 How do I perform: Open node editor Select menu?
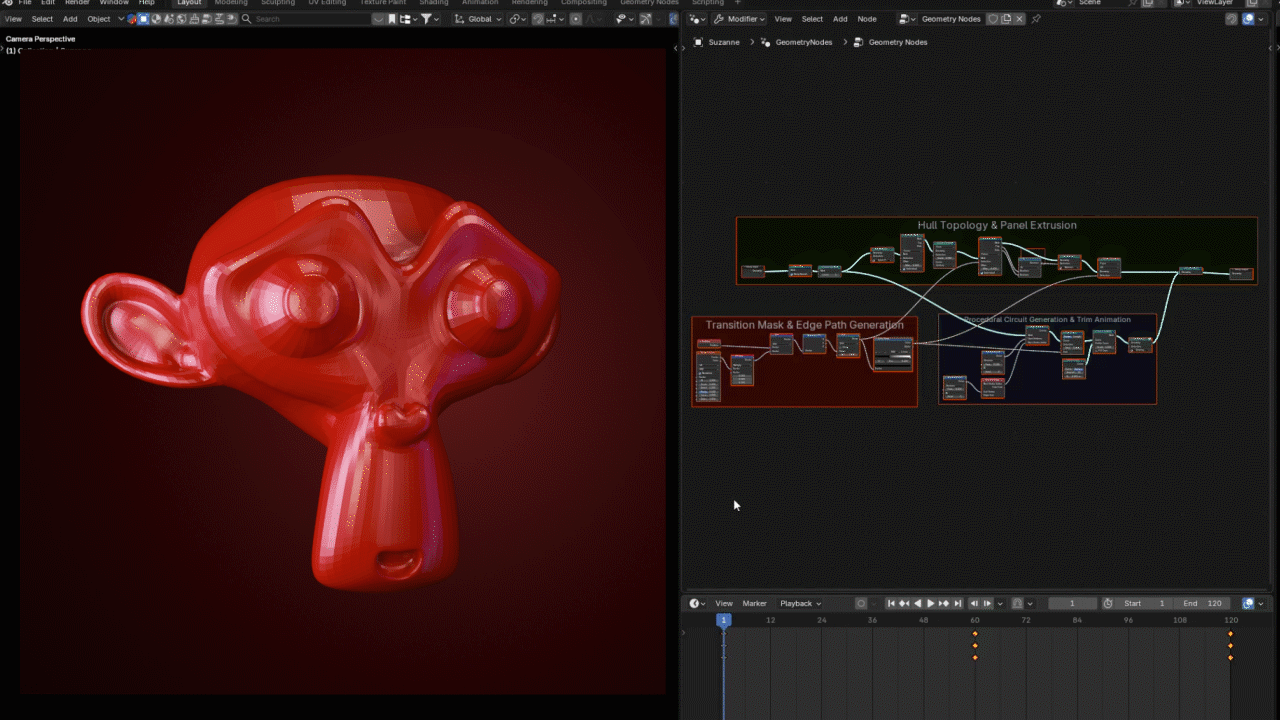[x=812, y=19]
